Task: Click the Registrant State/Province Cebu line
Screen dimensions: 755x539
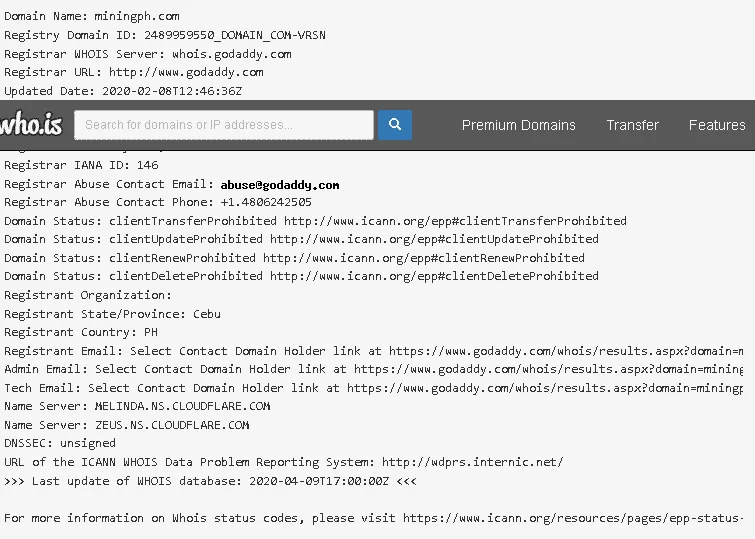Action: [x=113, y=314]
